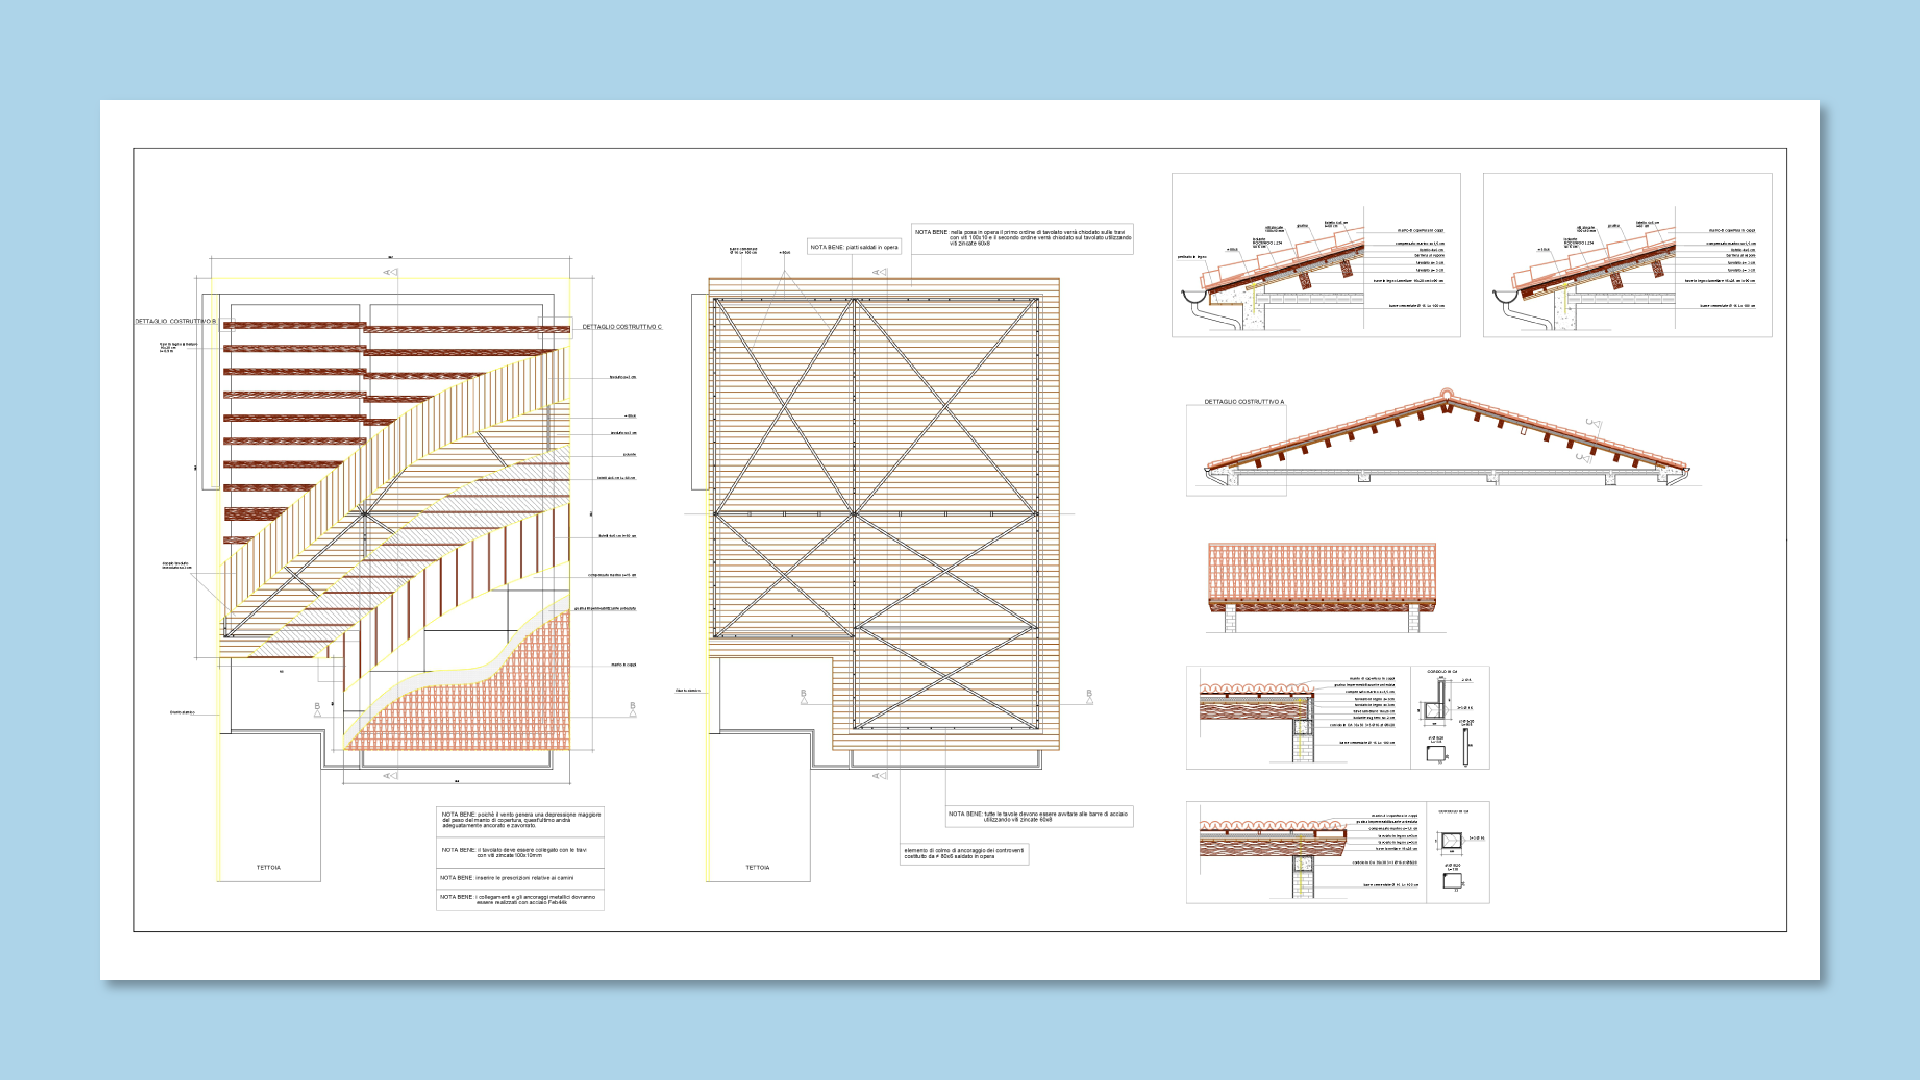Select the DETTAGLIO COSTRUTTIVO A label
This screenshot has width=1920, height=1080.
pyautogui.click(x=1244, y=402)
